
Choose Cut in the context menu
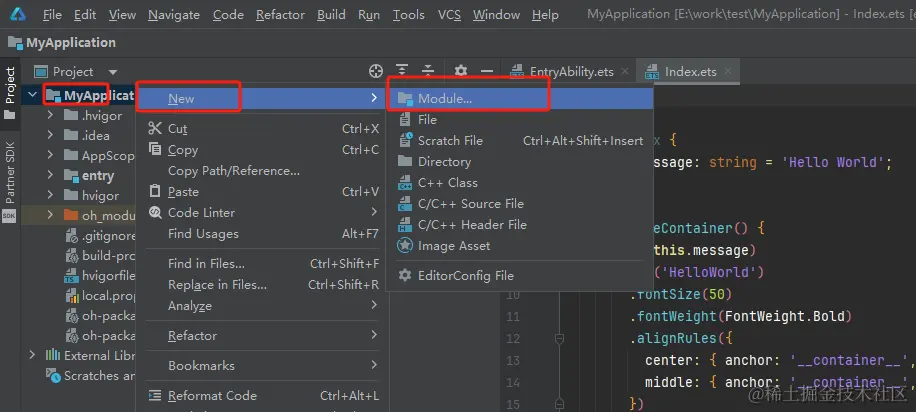click(261, 129)
